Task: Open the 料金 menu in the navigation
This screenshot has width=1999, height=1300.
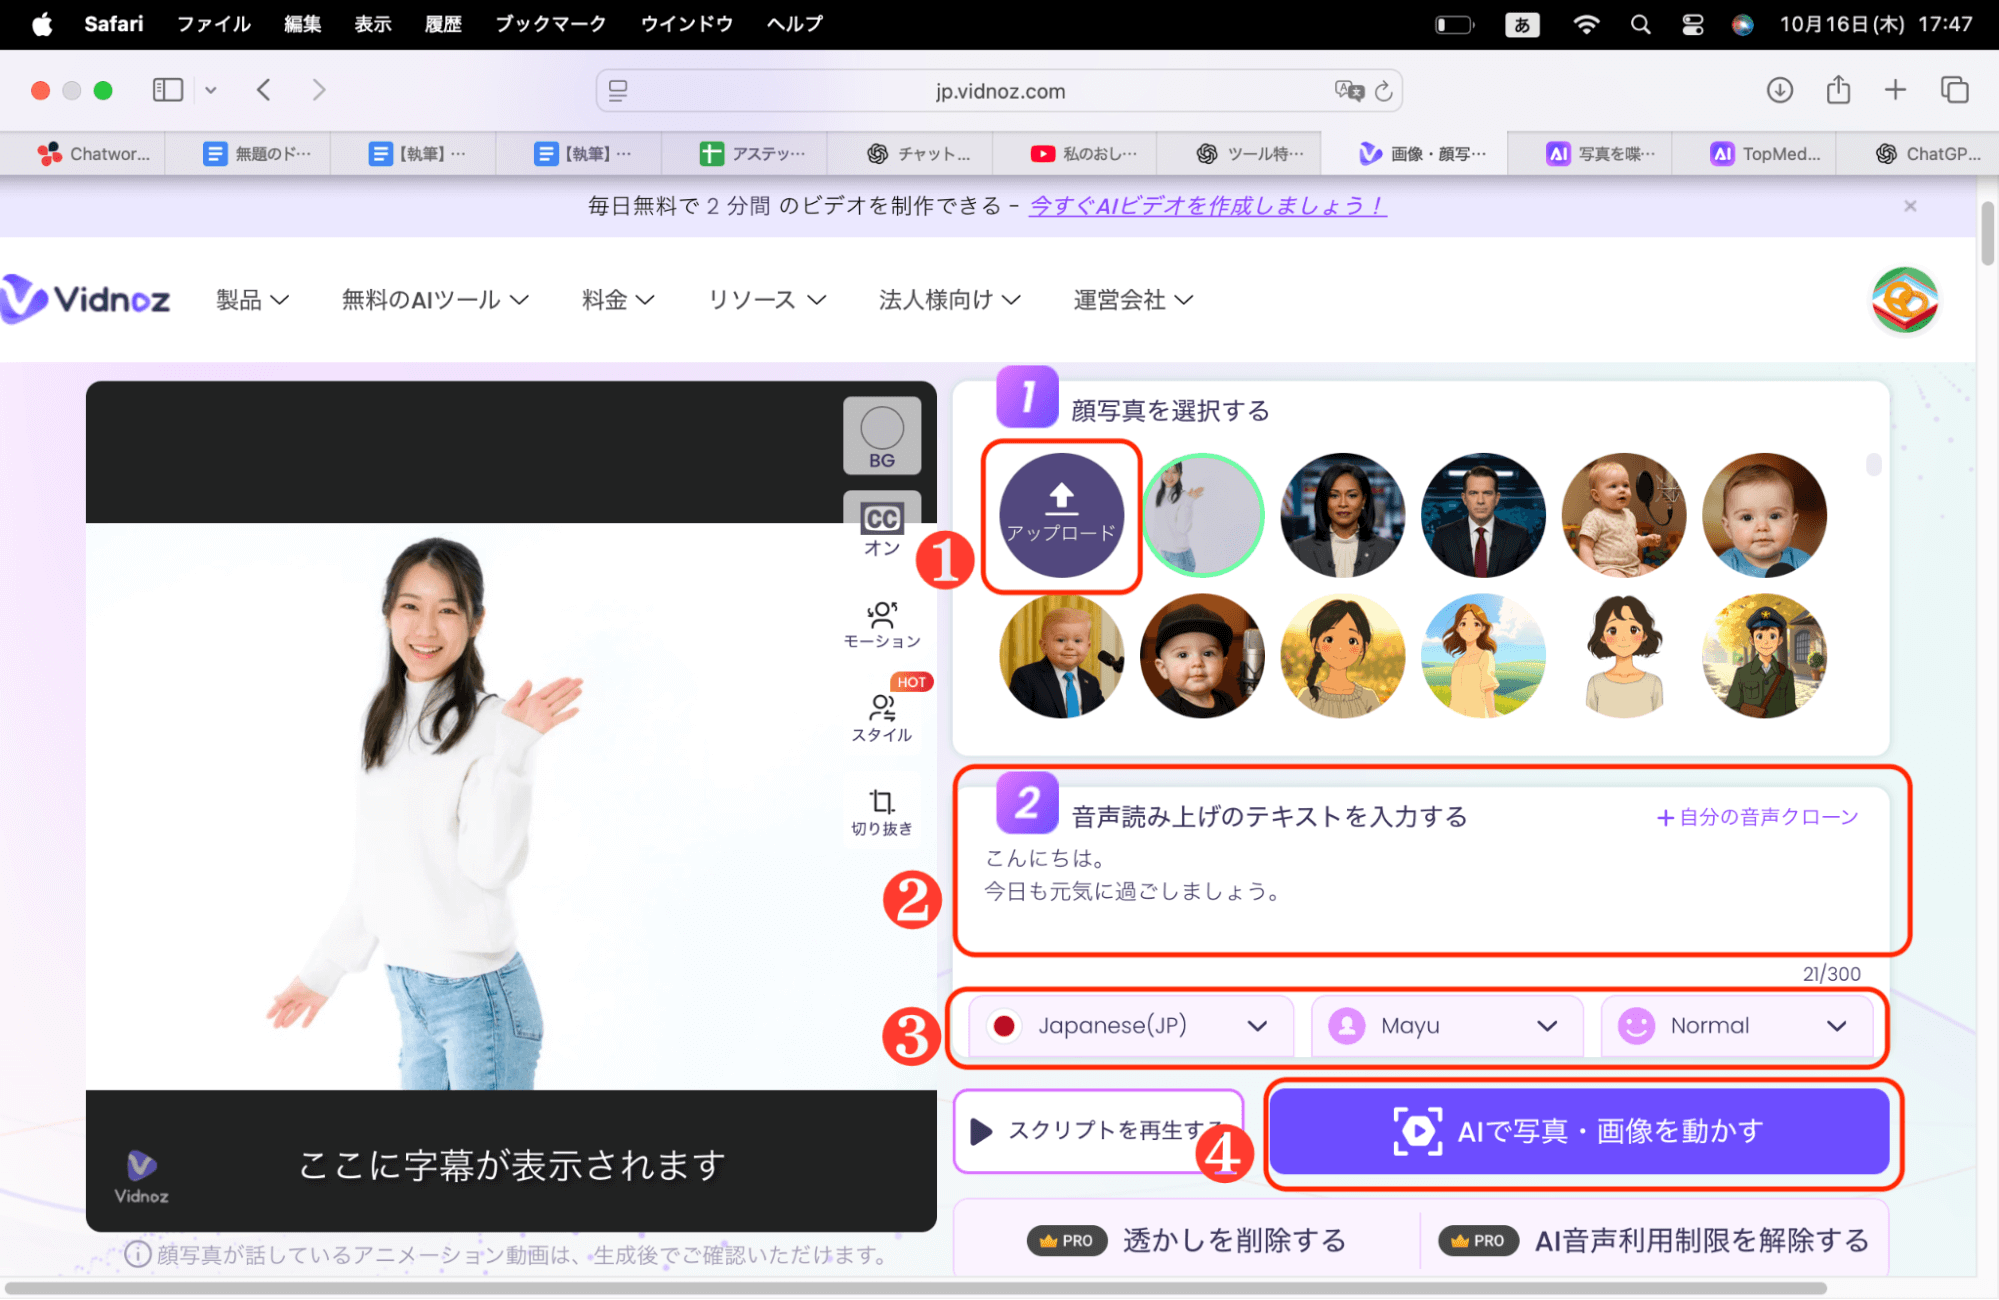Action: [616, 299]
